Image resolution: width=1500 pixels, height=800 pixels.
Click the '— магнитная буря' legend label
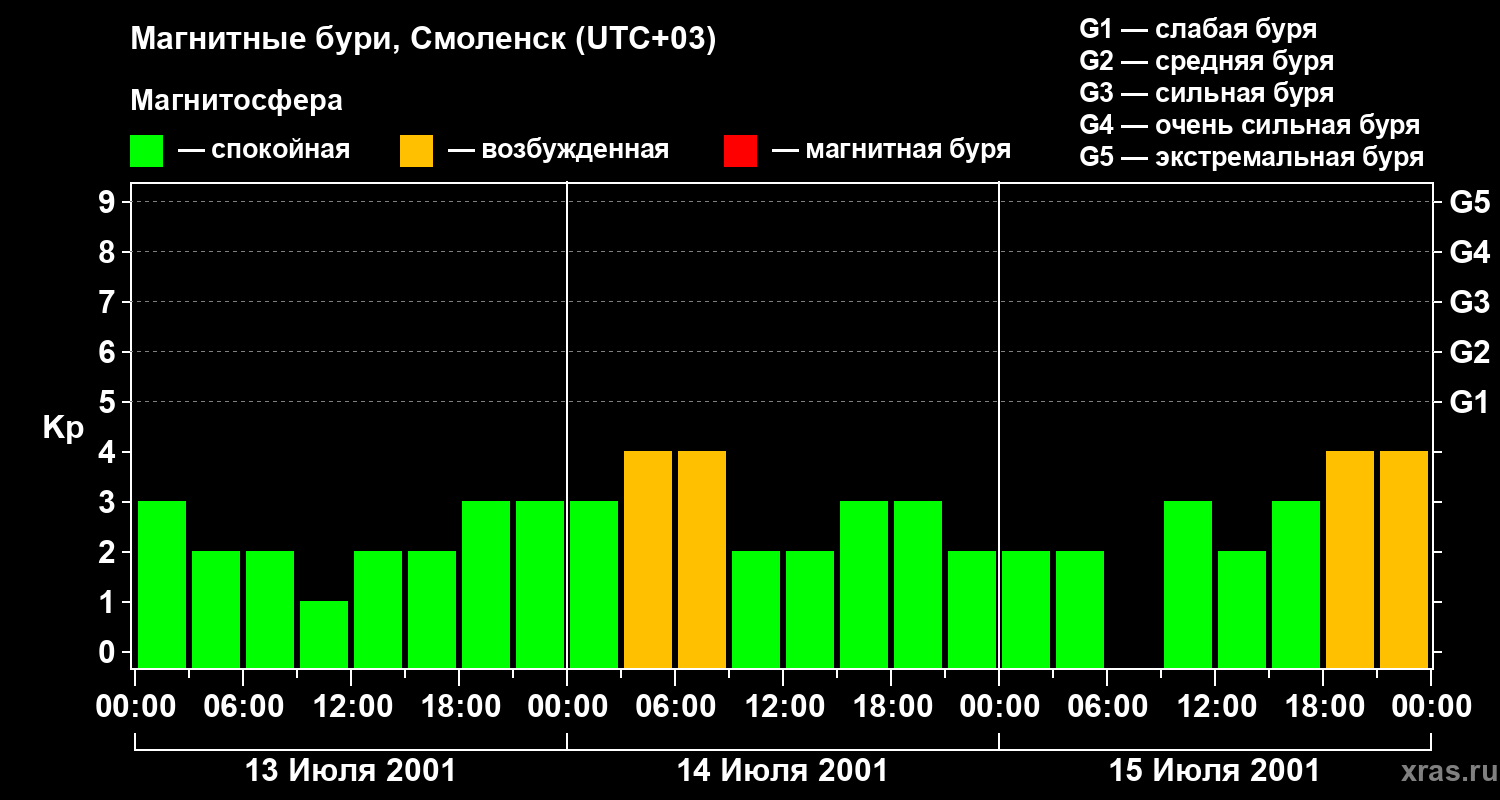tap(891, 150)
